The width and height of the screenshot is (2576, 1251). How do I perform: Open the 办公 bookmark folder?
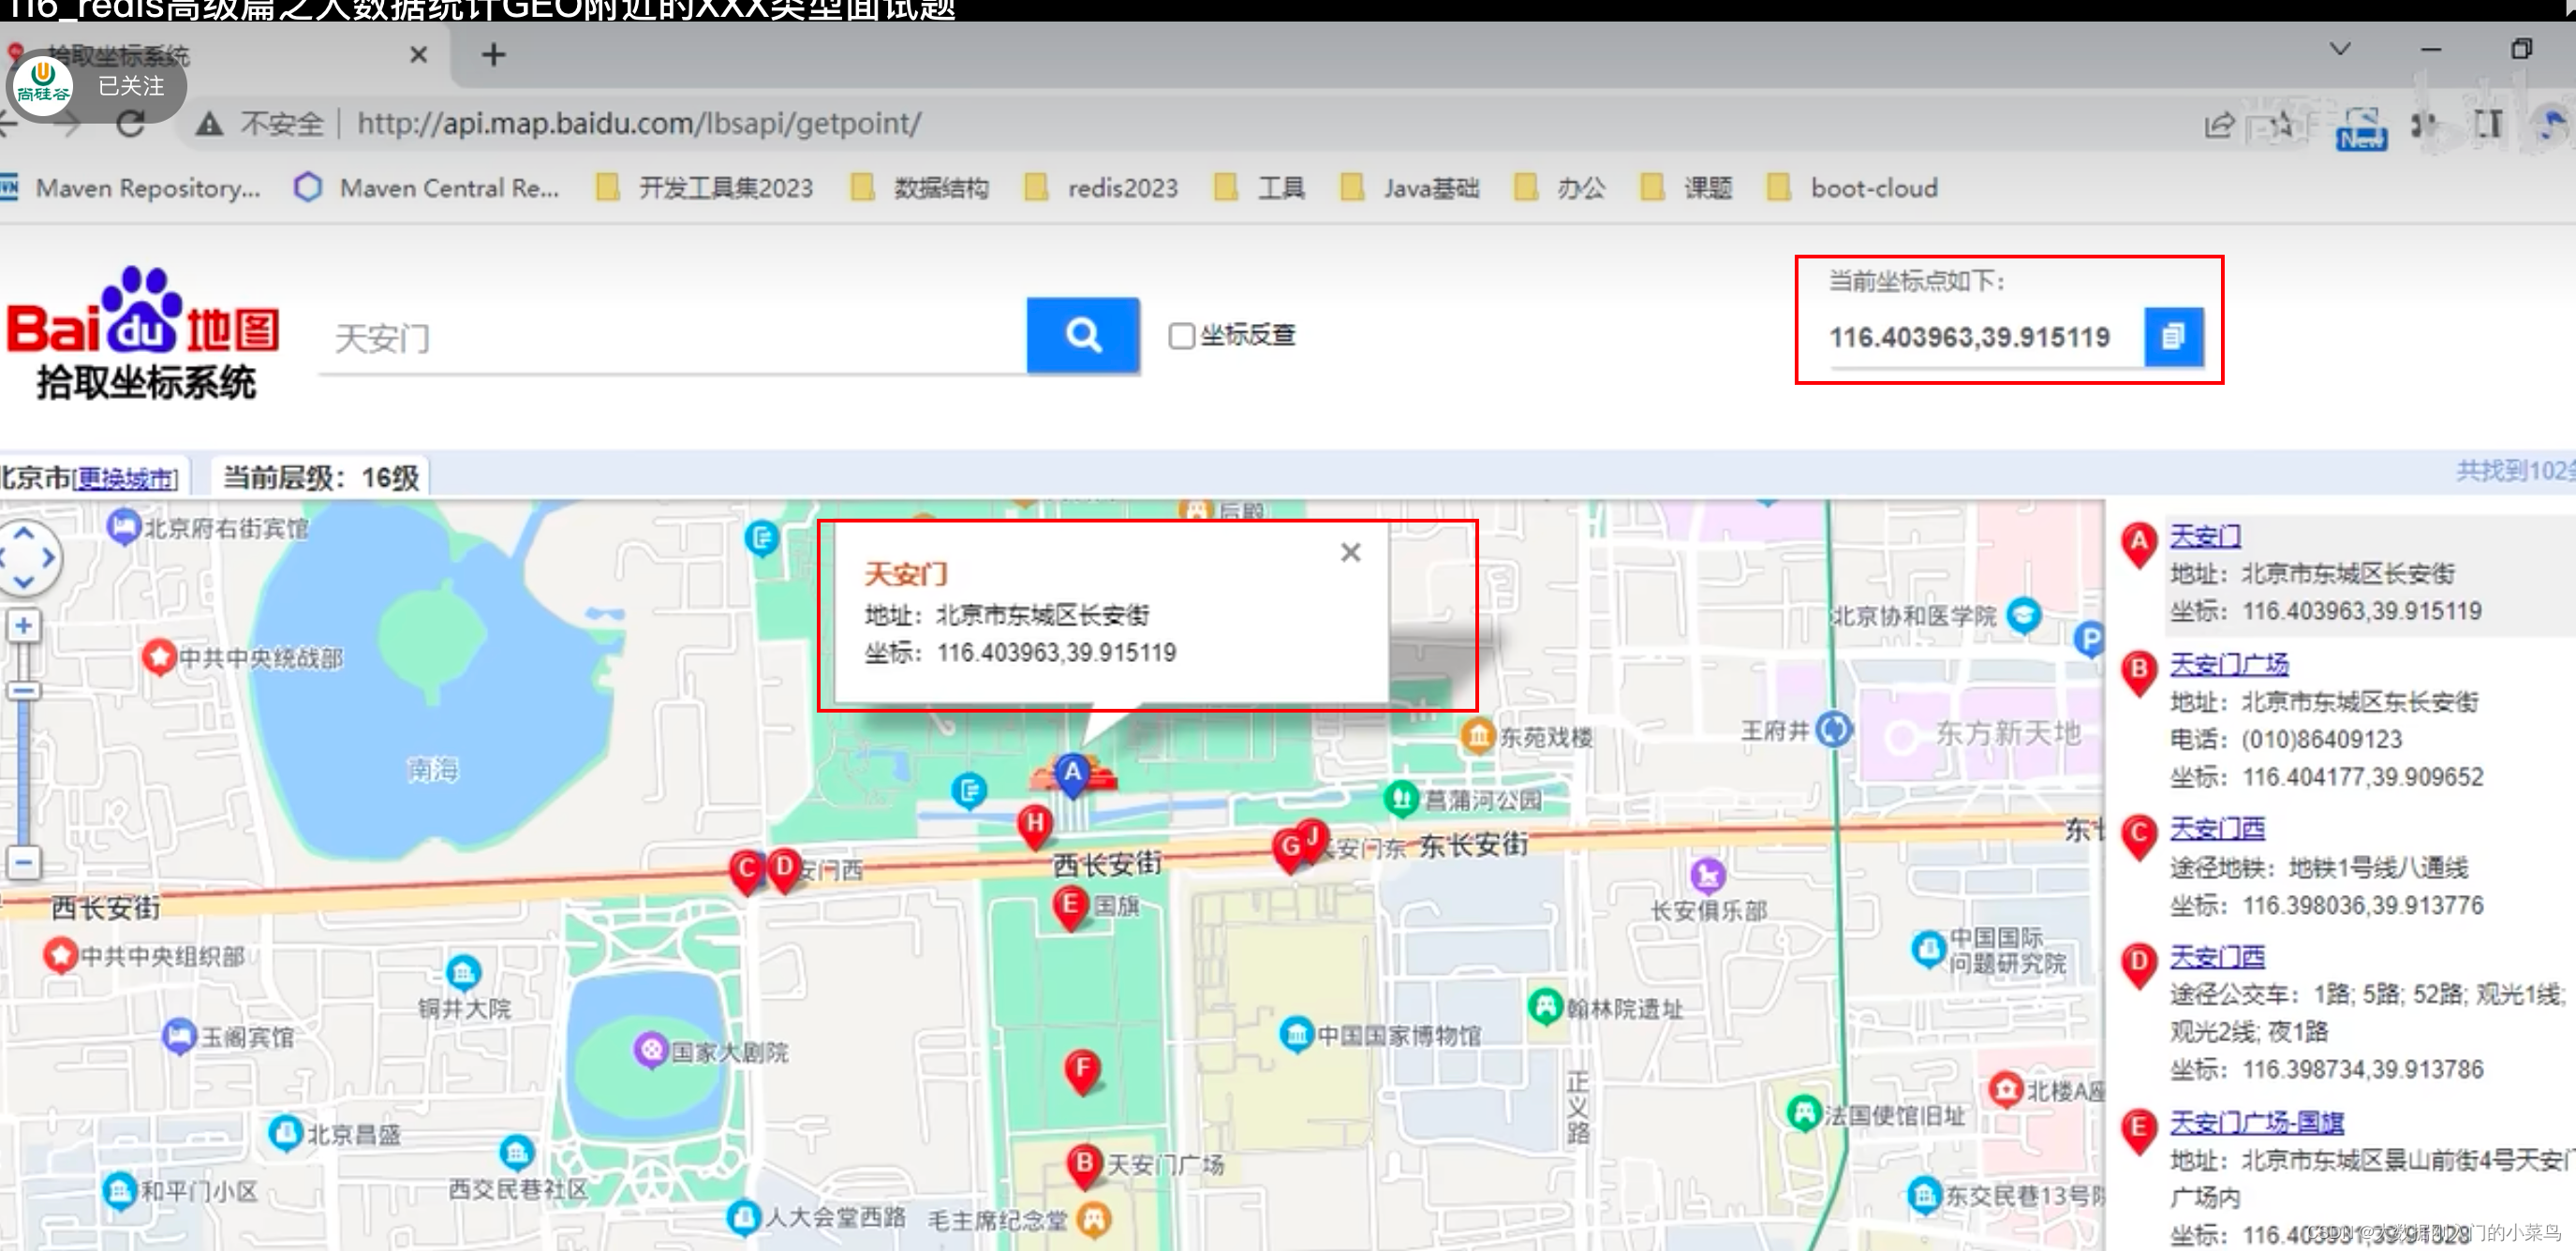(1560, 188)
